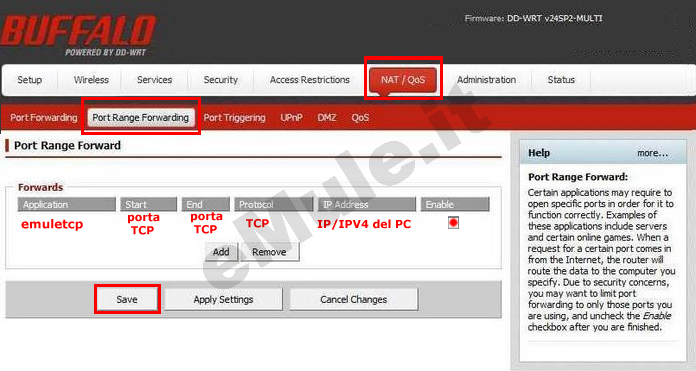Click the Help panel title

tap(539, 153)
